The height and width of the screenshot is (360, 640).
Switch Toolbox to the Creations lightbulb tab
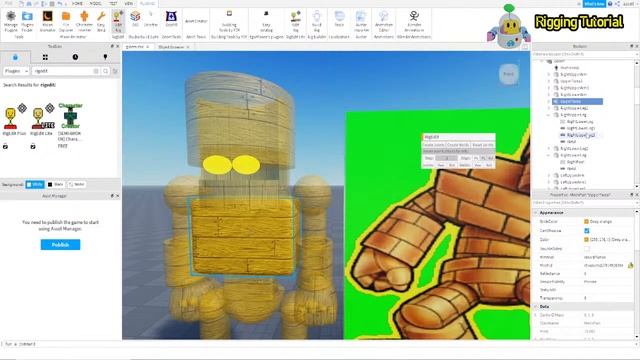point(105,57)
